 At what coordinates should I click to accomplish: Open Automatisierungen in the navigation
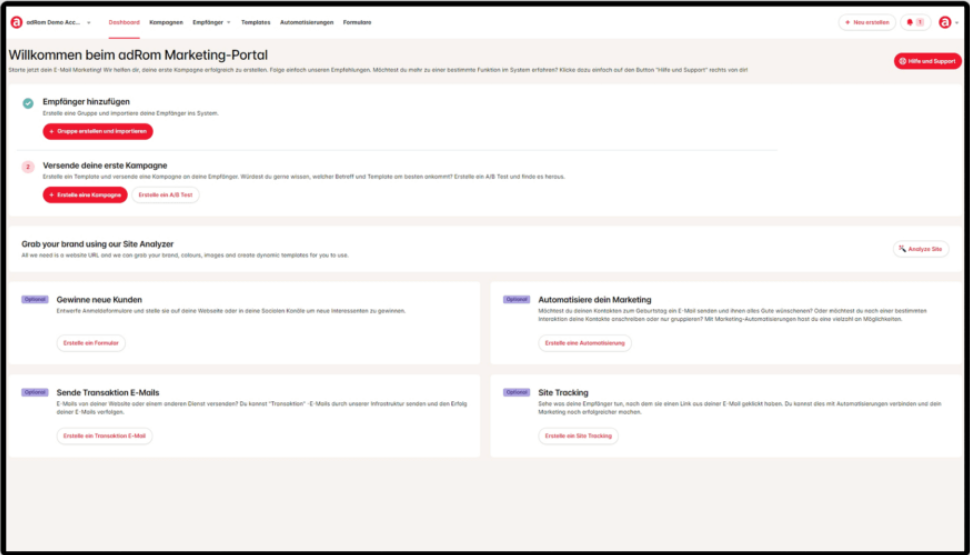pyautogui.click(x=307, y=22)
